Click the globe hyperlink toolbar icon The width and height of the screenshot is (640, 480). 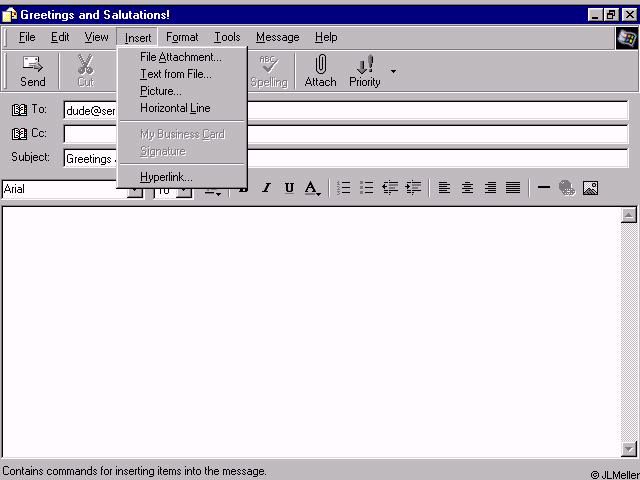click(x=567, y=188)
